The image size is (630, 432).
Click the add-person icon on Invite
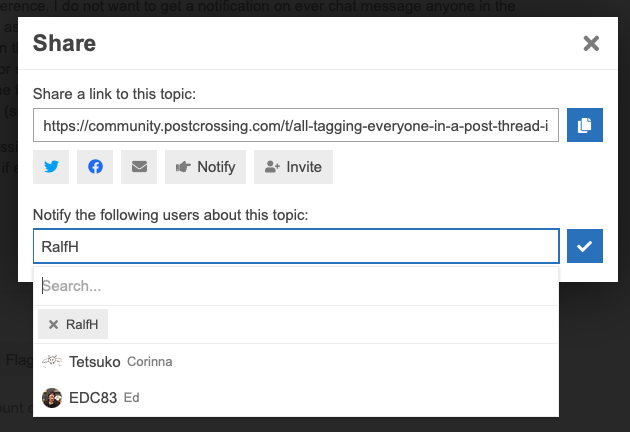coord(272,167)
